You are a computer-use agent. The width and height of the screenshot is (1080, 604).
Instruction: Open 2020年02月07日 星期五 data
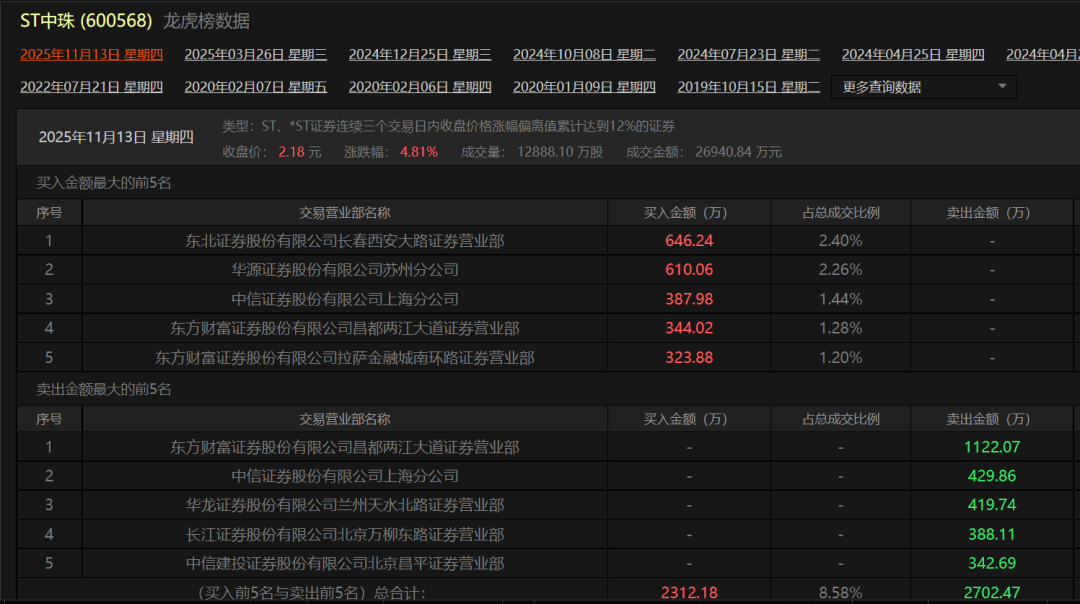(x=256, y=87)
